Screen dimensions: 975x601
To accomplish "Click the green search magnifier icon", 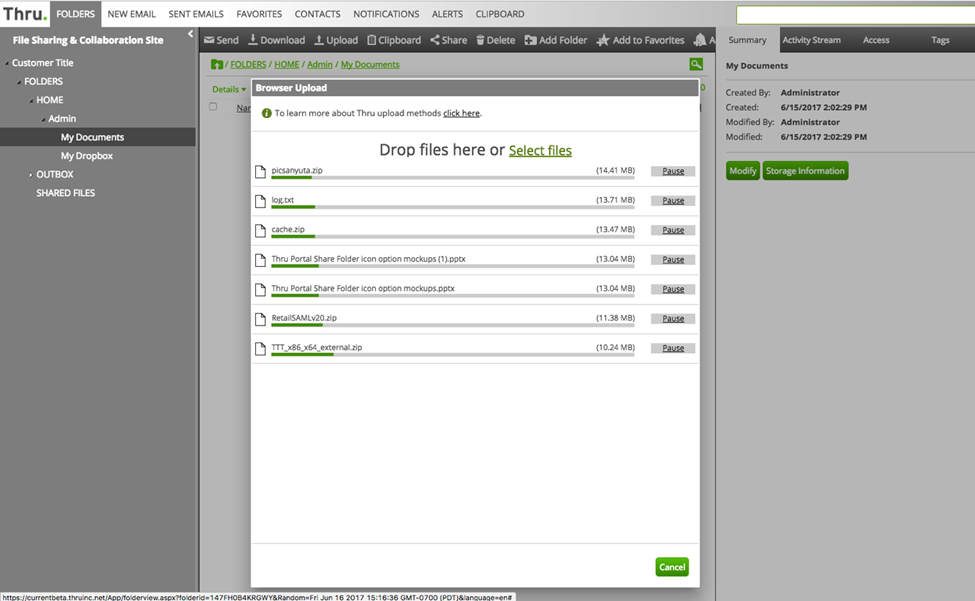I will (x=696, y=64).
